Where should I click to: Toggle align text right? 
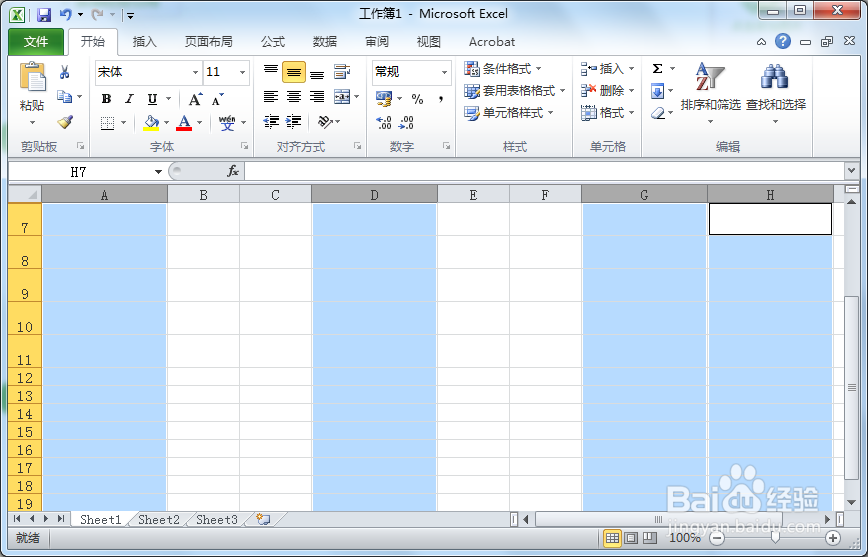317,97
